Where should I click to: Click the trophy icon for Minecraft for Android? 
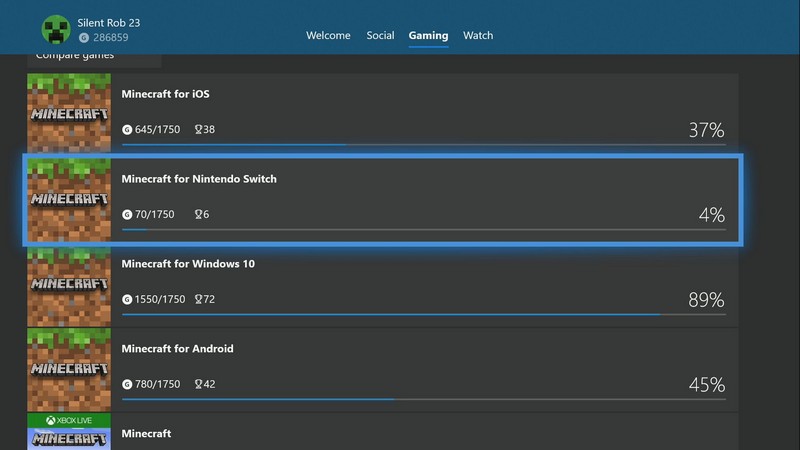point(198,385)
